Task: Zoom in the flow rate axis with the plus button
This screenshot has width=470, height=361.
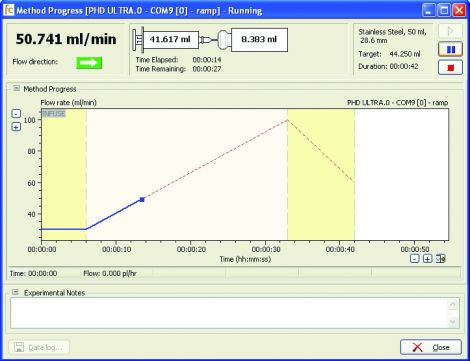Action: [16, 127]
